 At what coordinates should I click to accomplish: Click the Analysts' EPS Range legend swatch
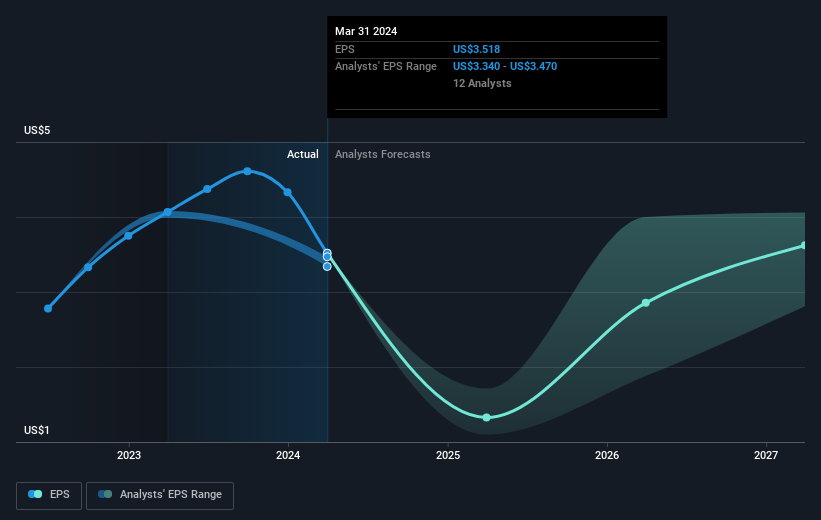105,494
